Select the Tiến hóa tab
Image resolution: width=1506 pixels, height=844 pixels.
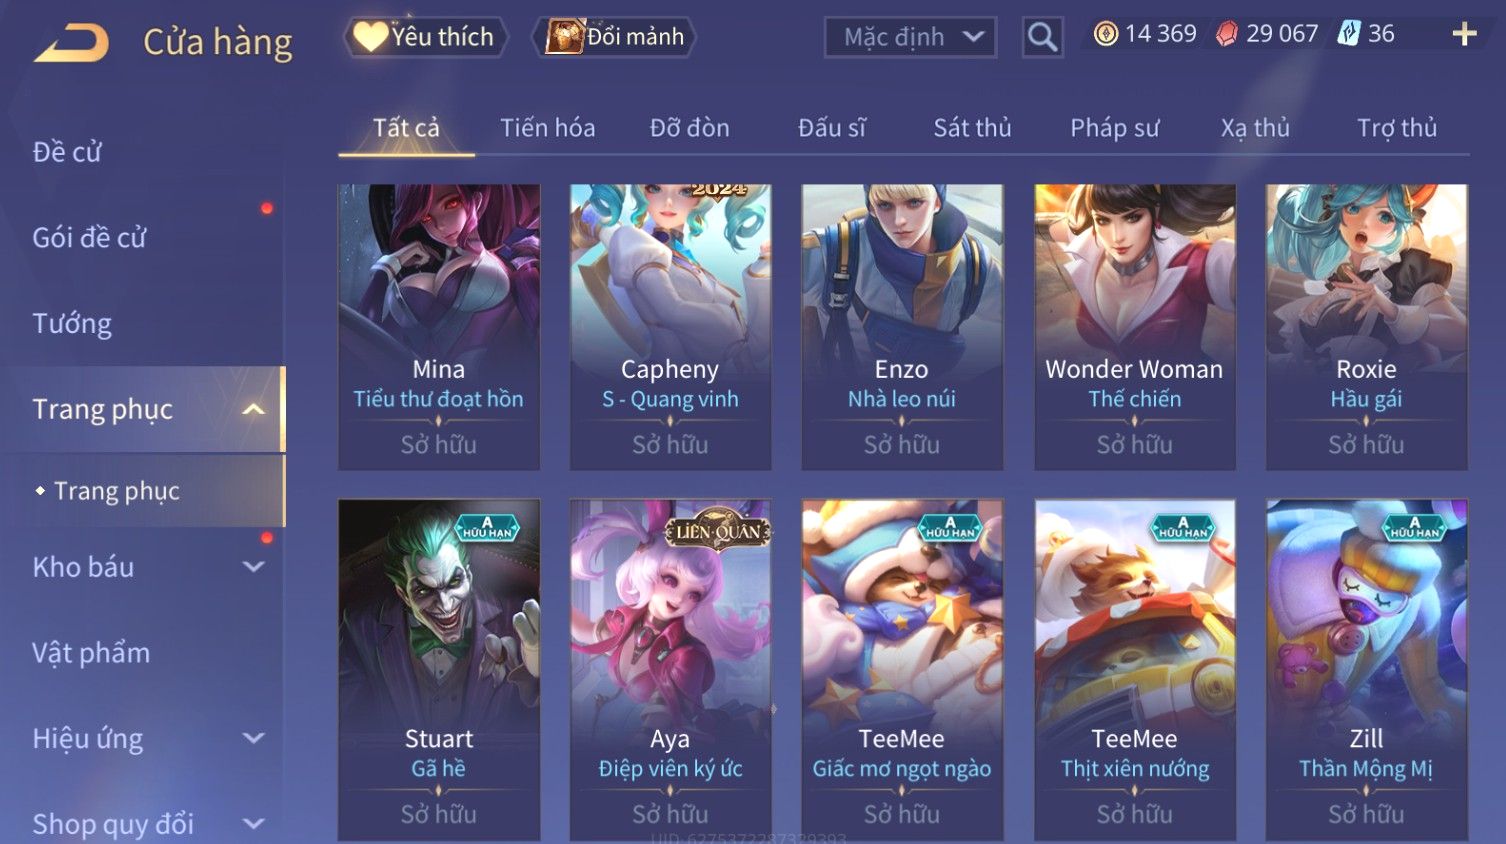[x=547, y=128]
